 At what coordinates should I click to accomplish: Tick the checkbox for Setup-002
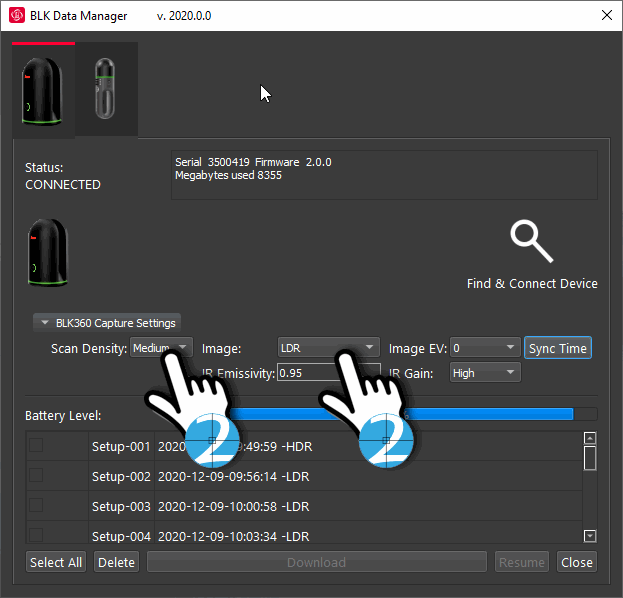(36, 475)
